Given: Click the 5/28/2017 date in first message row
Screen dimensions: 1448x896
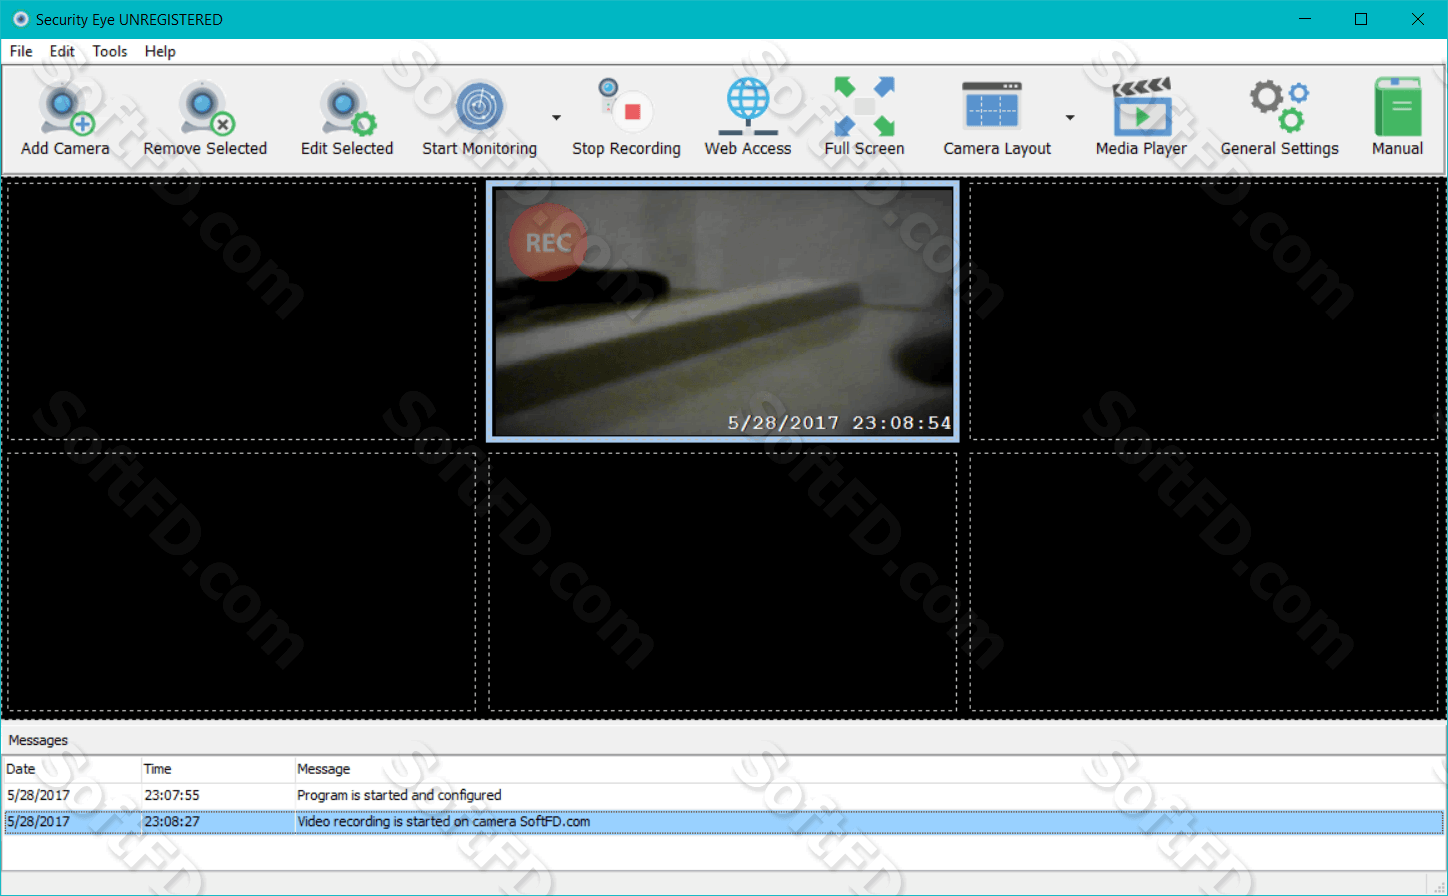Looking at the screenshot, I should [38, 795].
